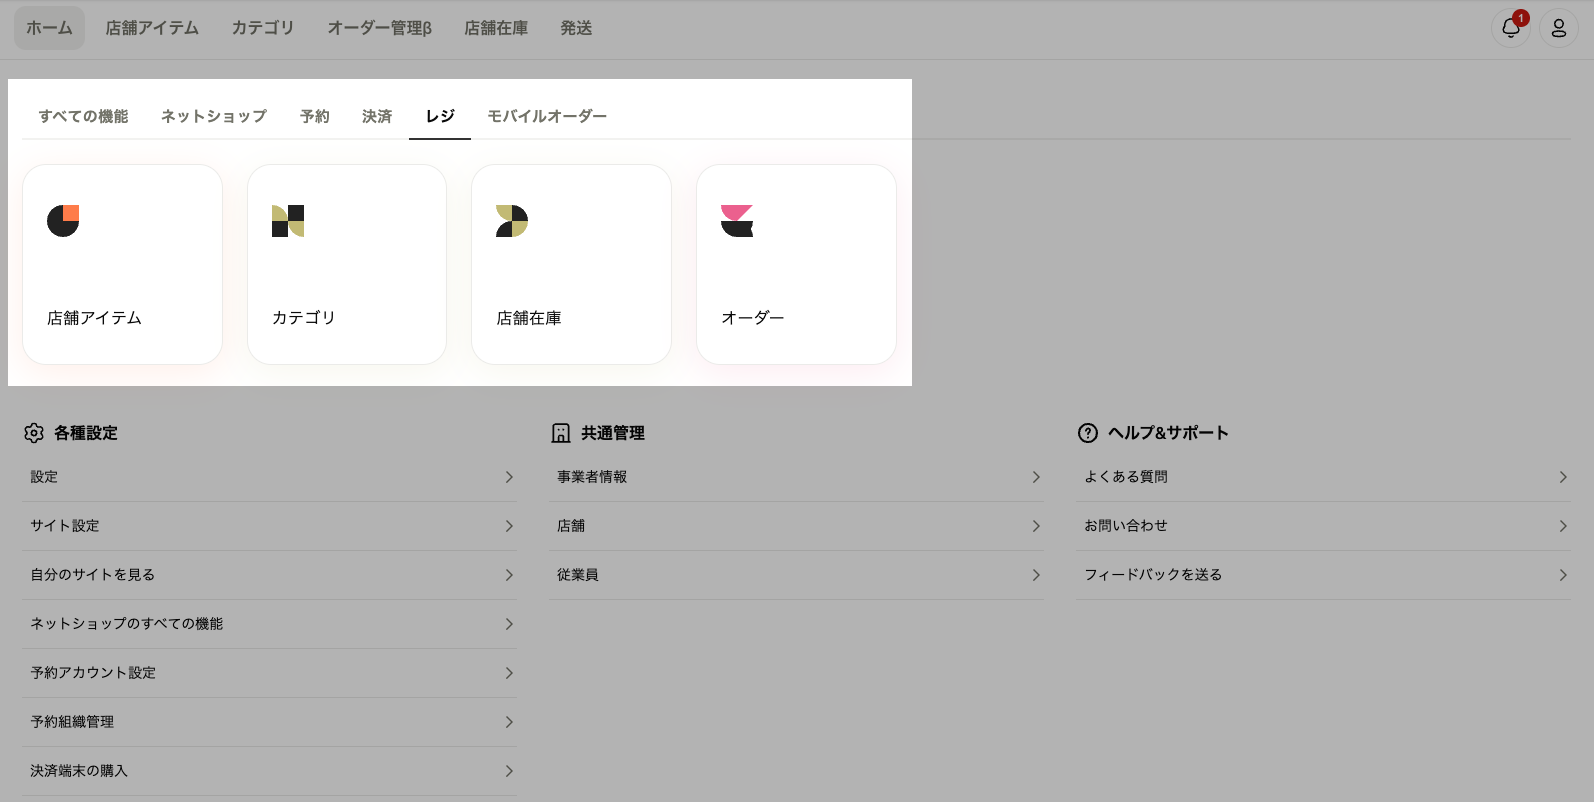Viewport: 1594px width, 802px height.
Task: Open 店舗在庫 in top navigation
Action: (x=496, y=28)
